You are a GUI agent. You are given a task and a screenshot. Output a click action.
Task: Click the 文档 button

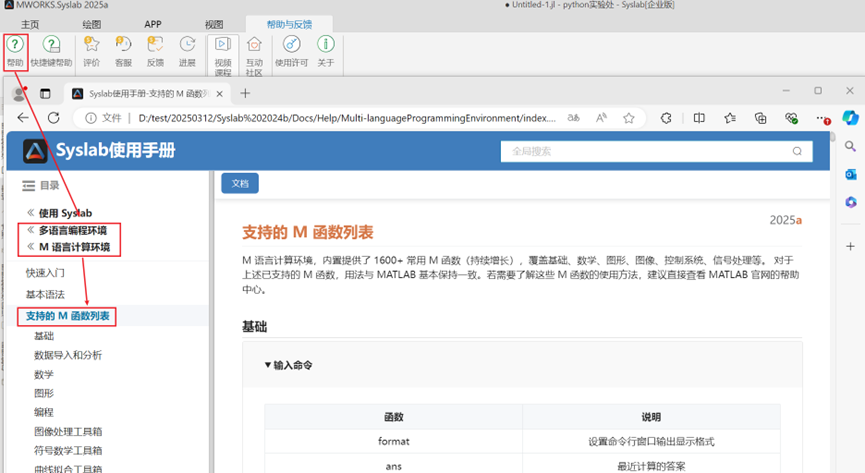[x=240, y=183]
